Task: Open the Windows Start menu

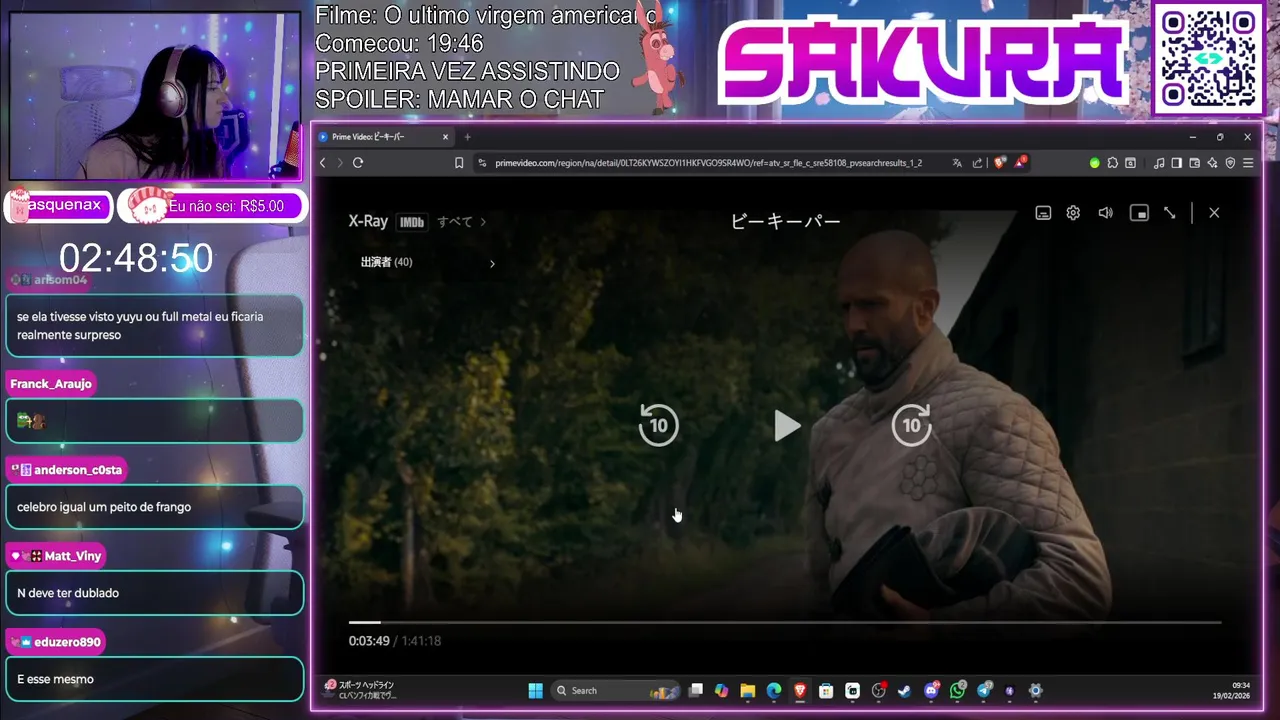Action: [x=535, y=690]
